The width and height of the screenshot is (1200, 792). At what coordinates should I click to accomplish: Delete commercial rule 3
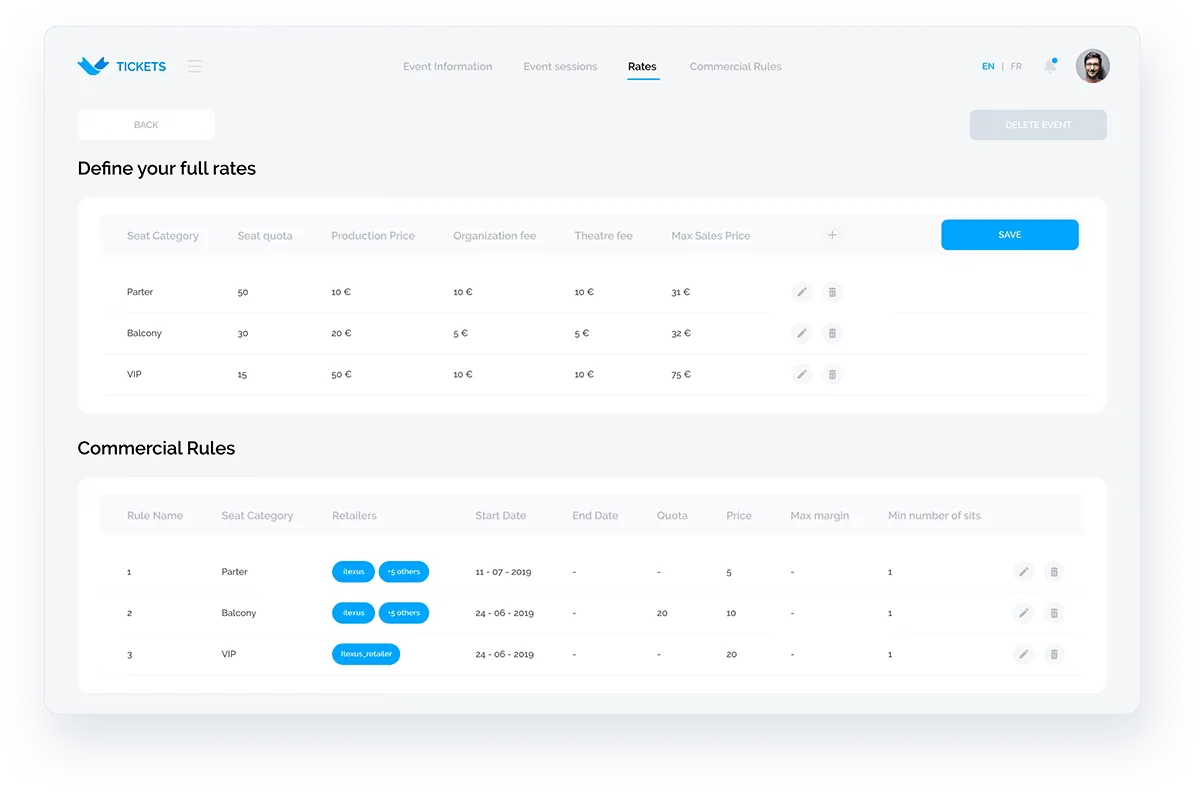coord(1053,654)
